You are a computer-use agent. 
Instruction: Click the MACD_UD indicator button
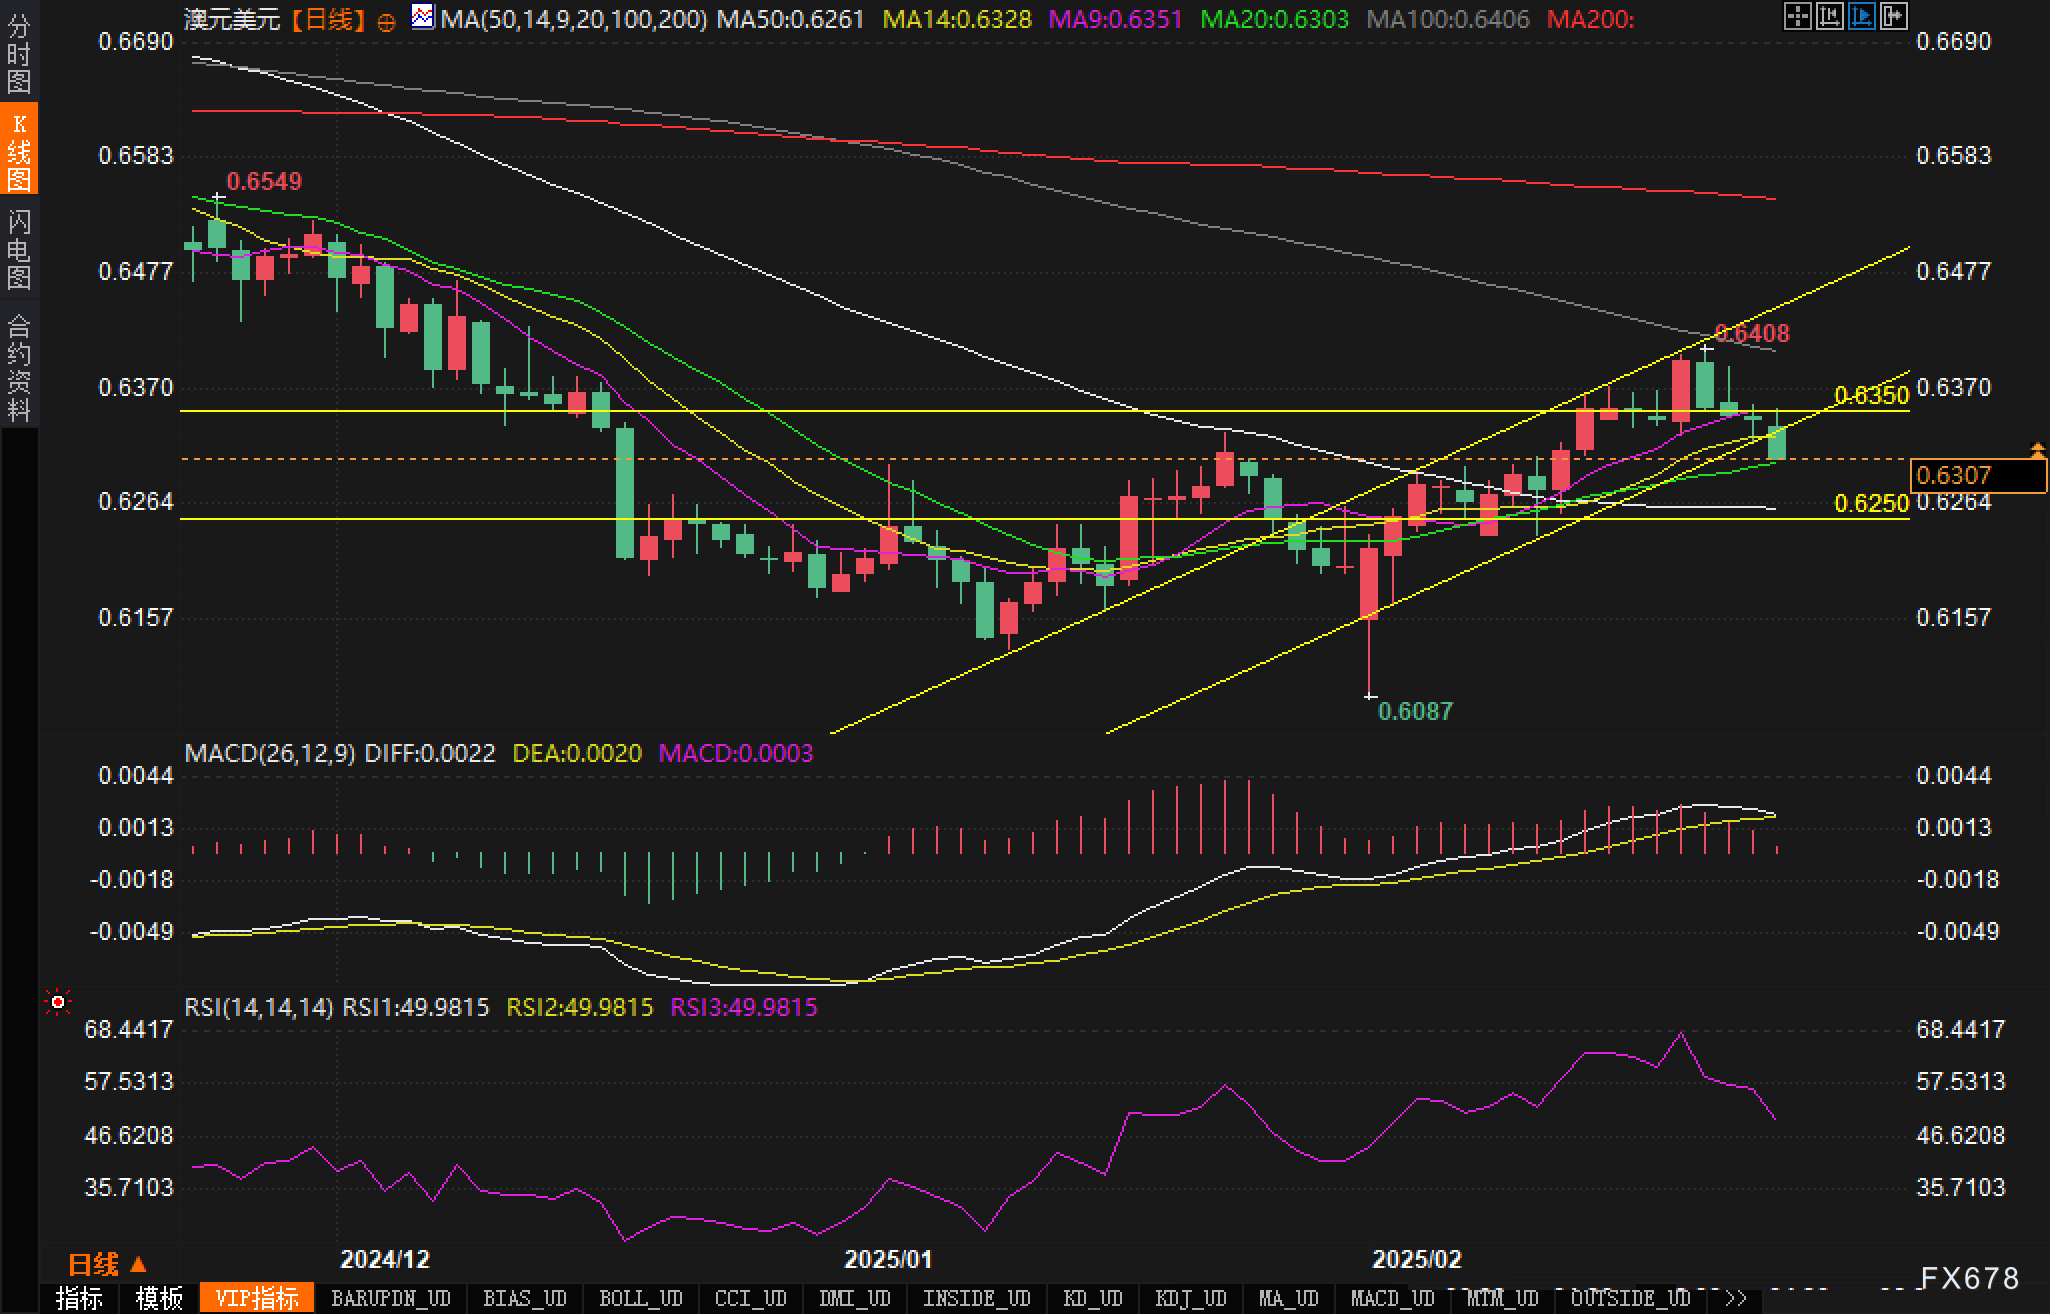click(x=1392, y=1298)
